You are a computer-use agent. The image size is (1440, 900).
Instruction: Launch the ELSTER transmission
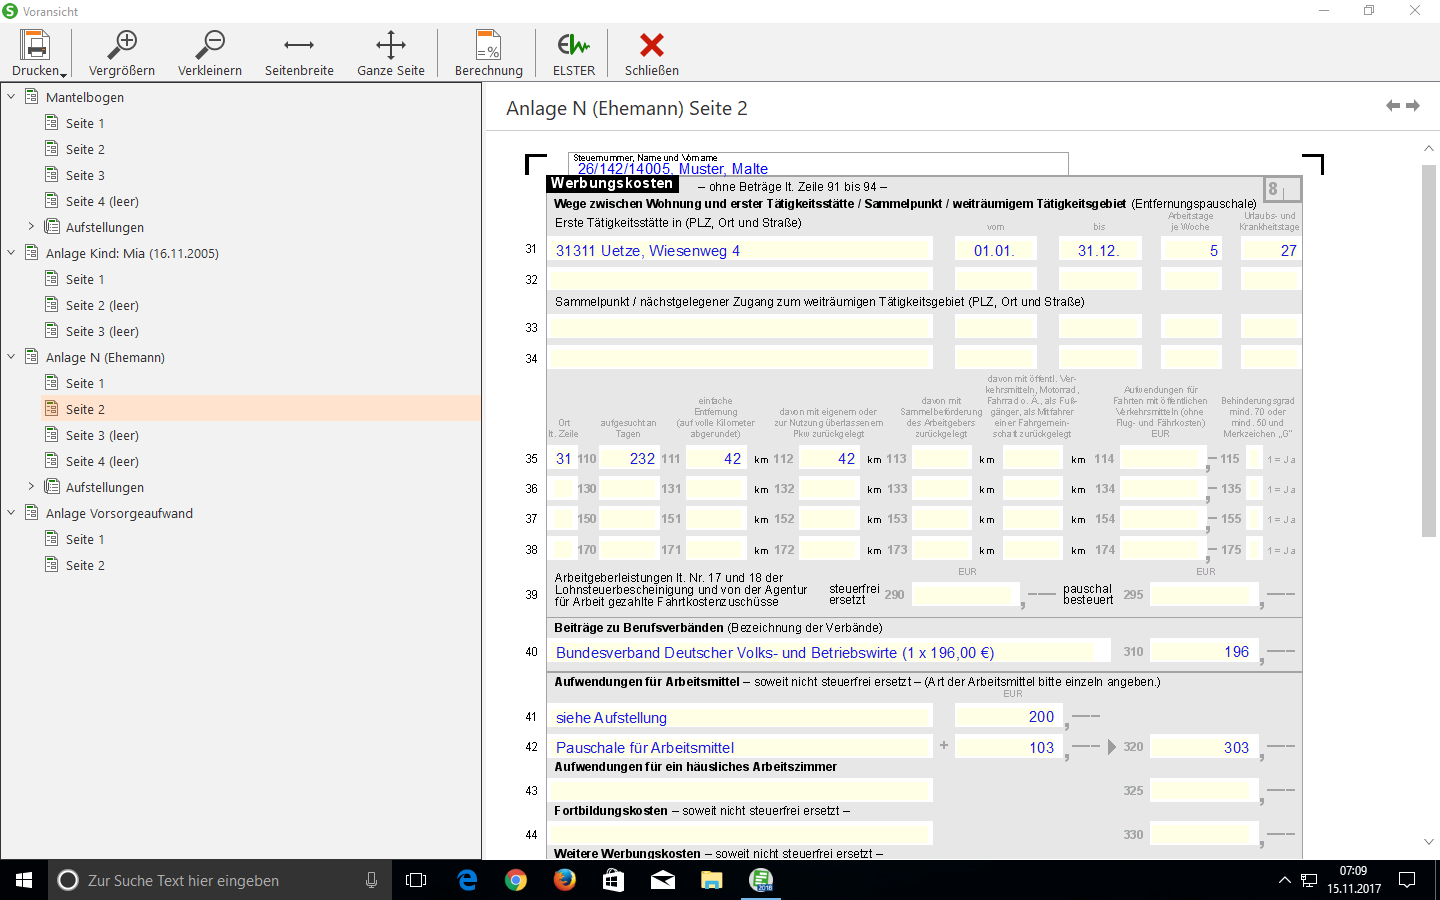[574, 53]
